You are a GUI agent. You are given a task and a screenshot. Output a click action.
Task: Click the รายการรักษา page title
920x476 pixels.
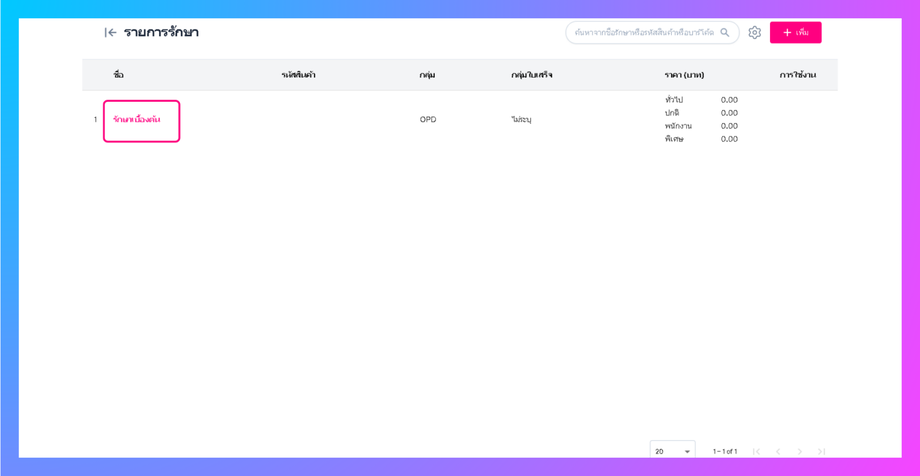(x=161, y=33)
